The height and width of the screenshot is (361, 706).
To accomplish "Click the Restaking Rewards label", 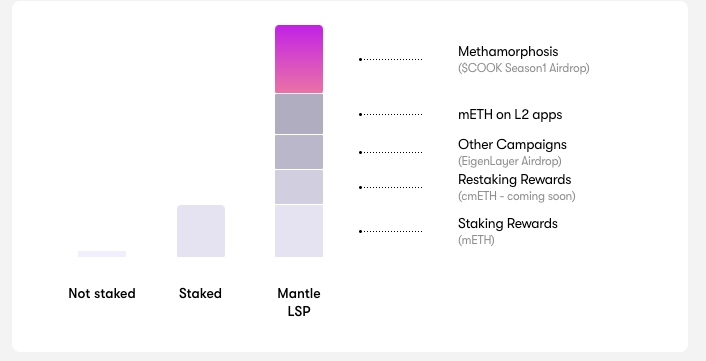I will coord(515,180).
